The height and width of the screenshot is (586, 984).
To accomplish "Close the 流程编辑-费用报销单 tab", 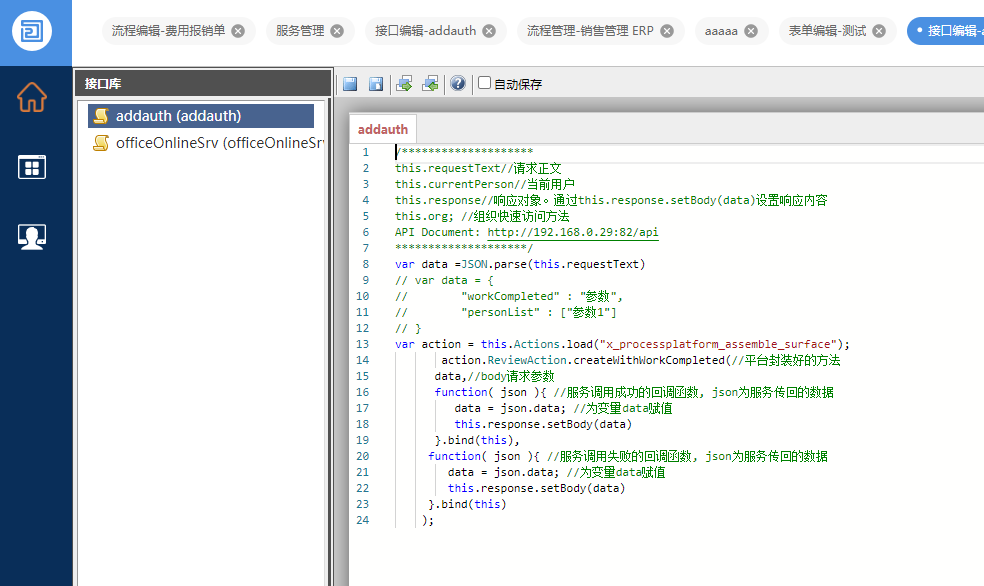I will click(238, 31).
